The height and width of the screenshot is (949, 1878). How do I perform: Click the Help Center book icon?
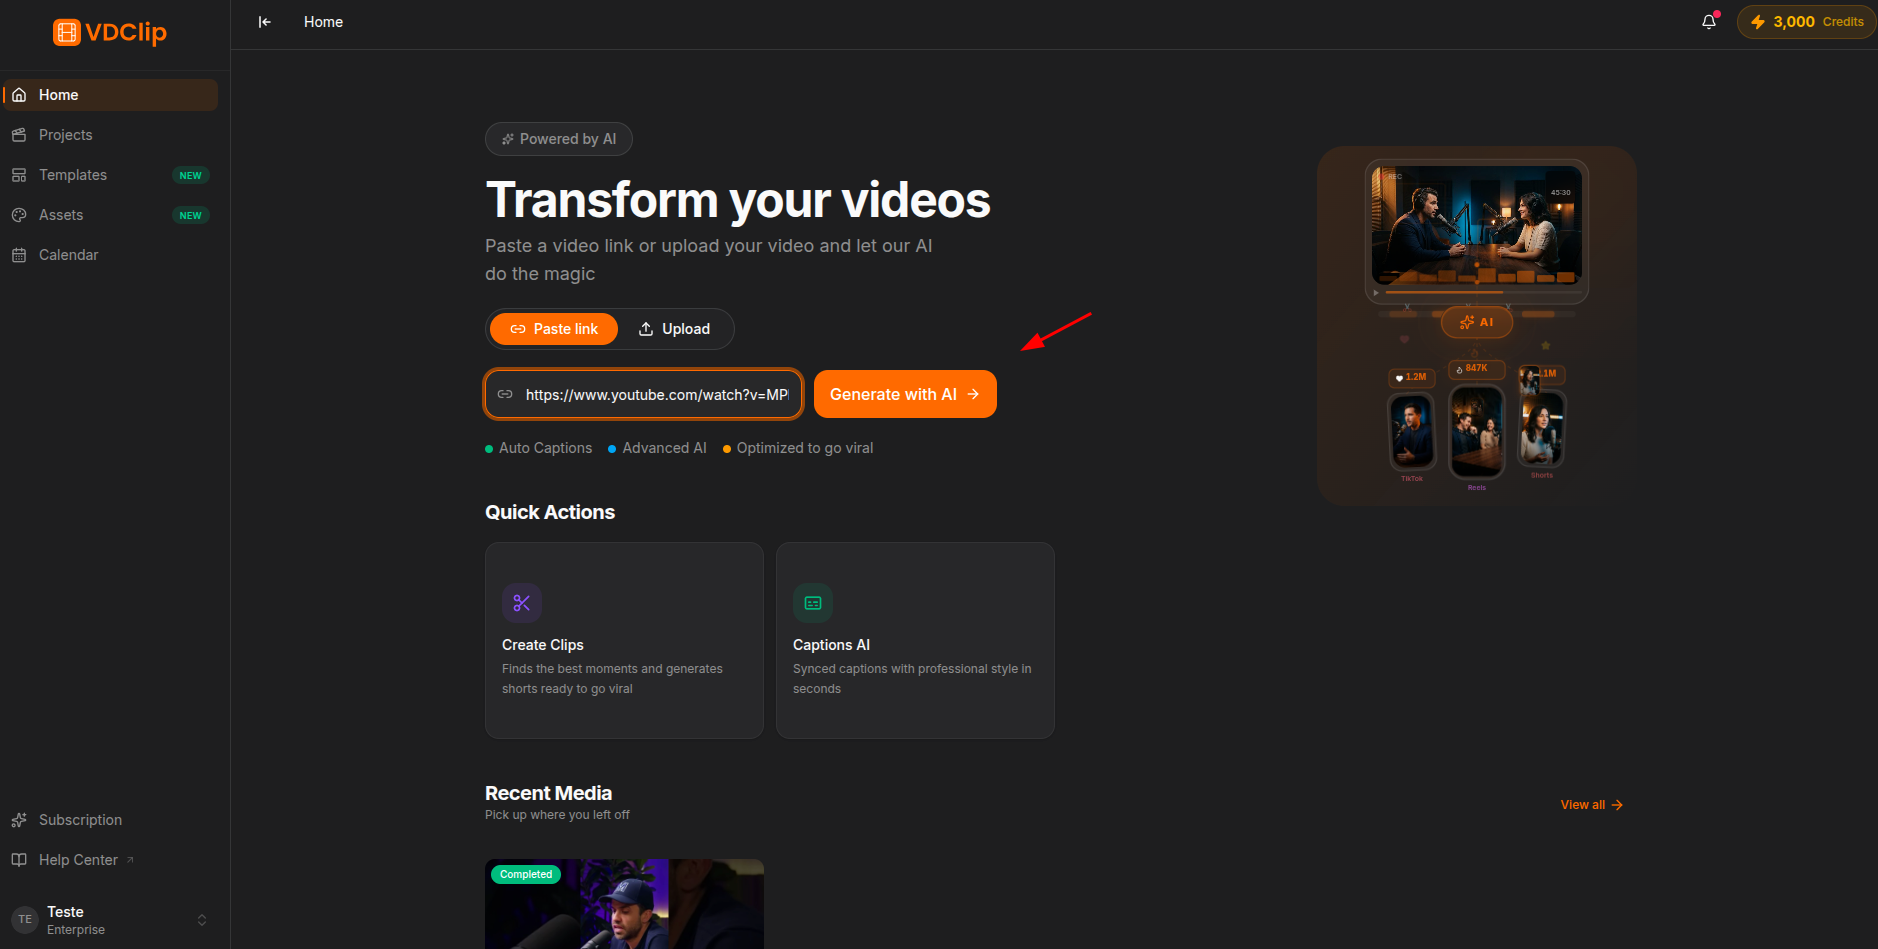[x=19, y=860]
